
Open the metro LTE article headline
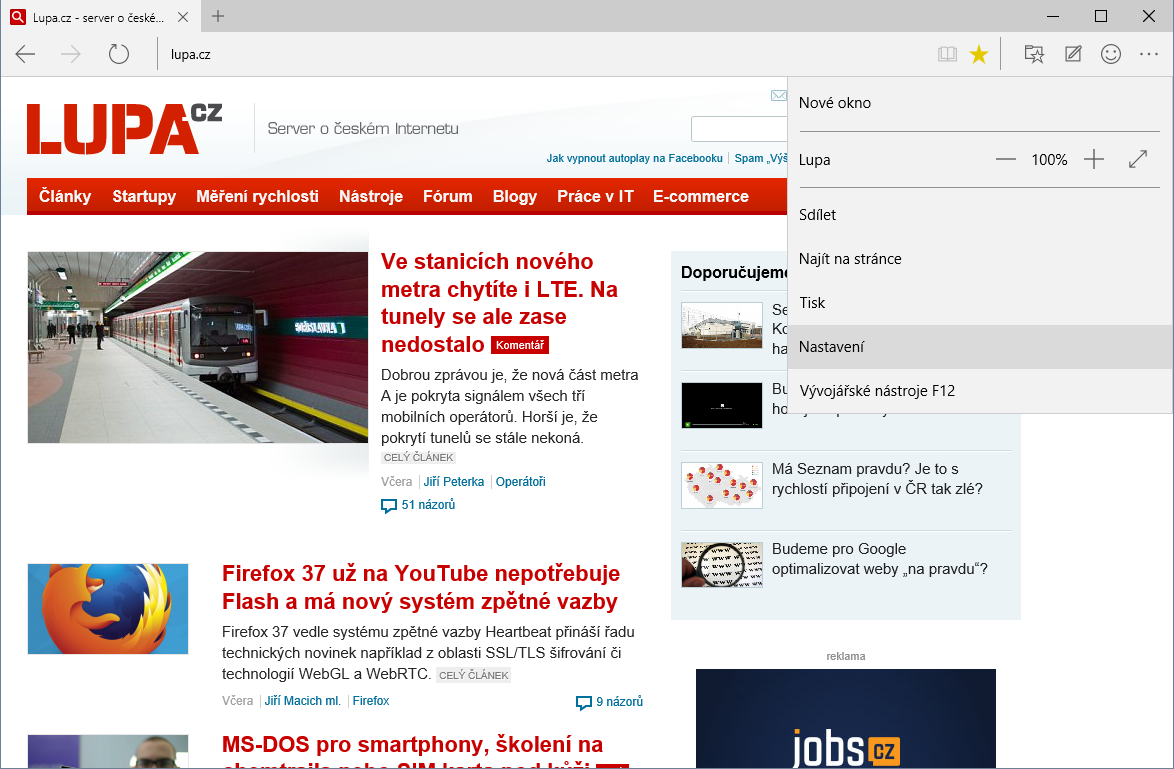point(499,303)
